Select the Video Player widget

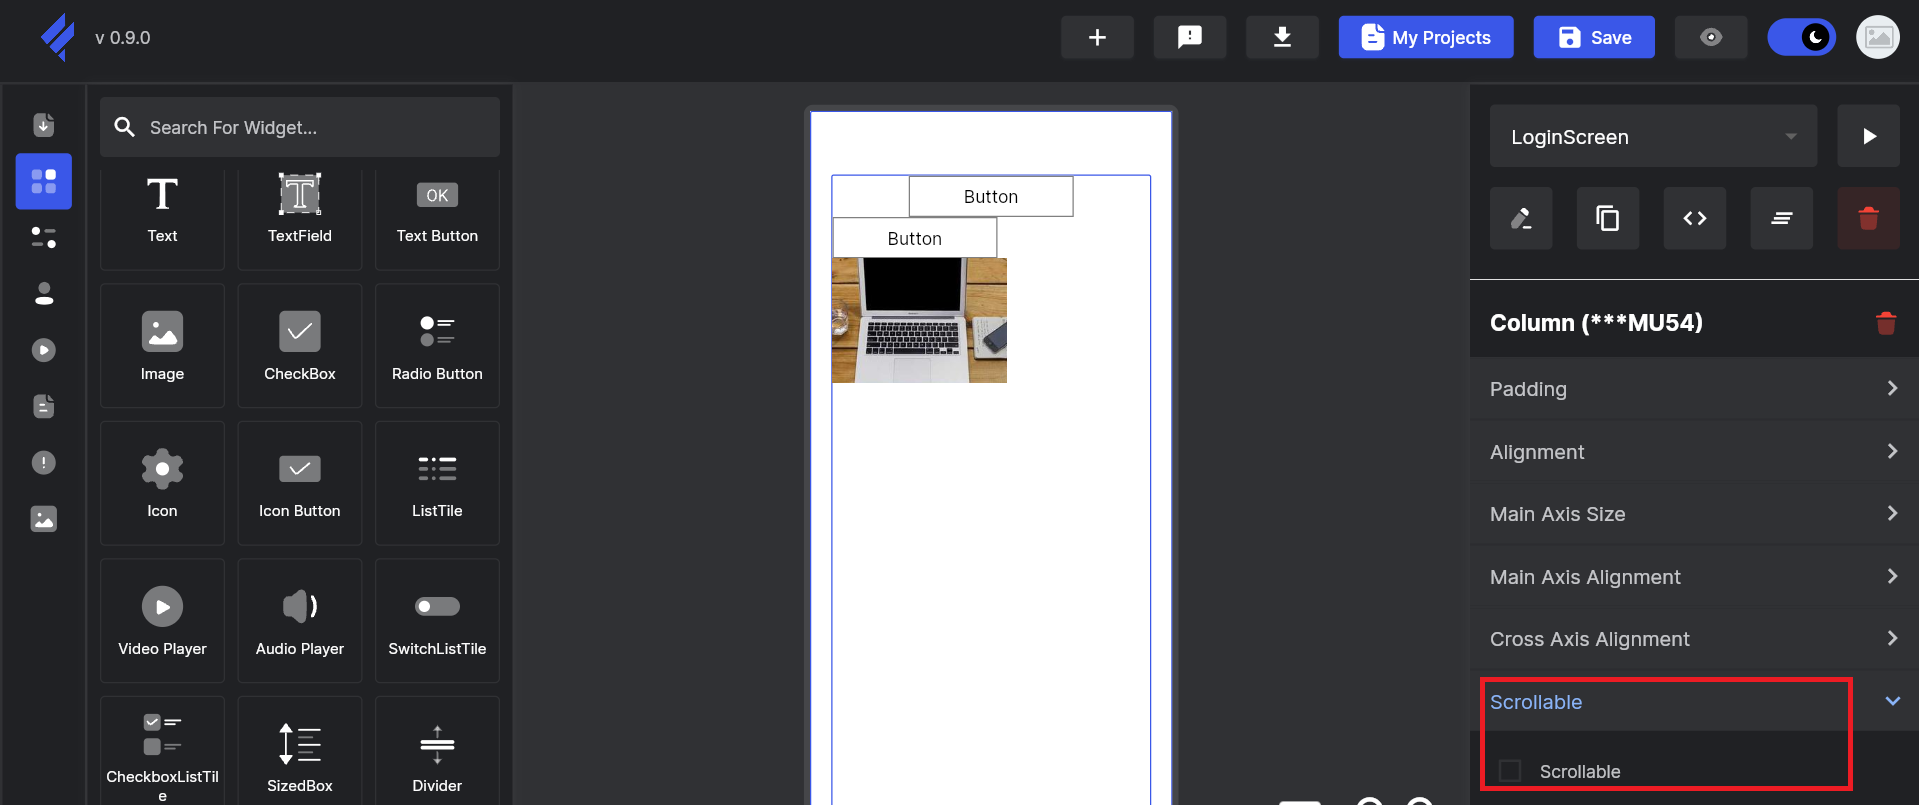click(x=162, y=620)
